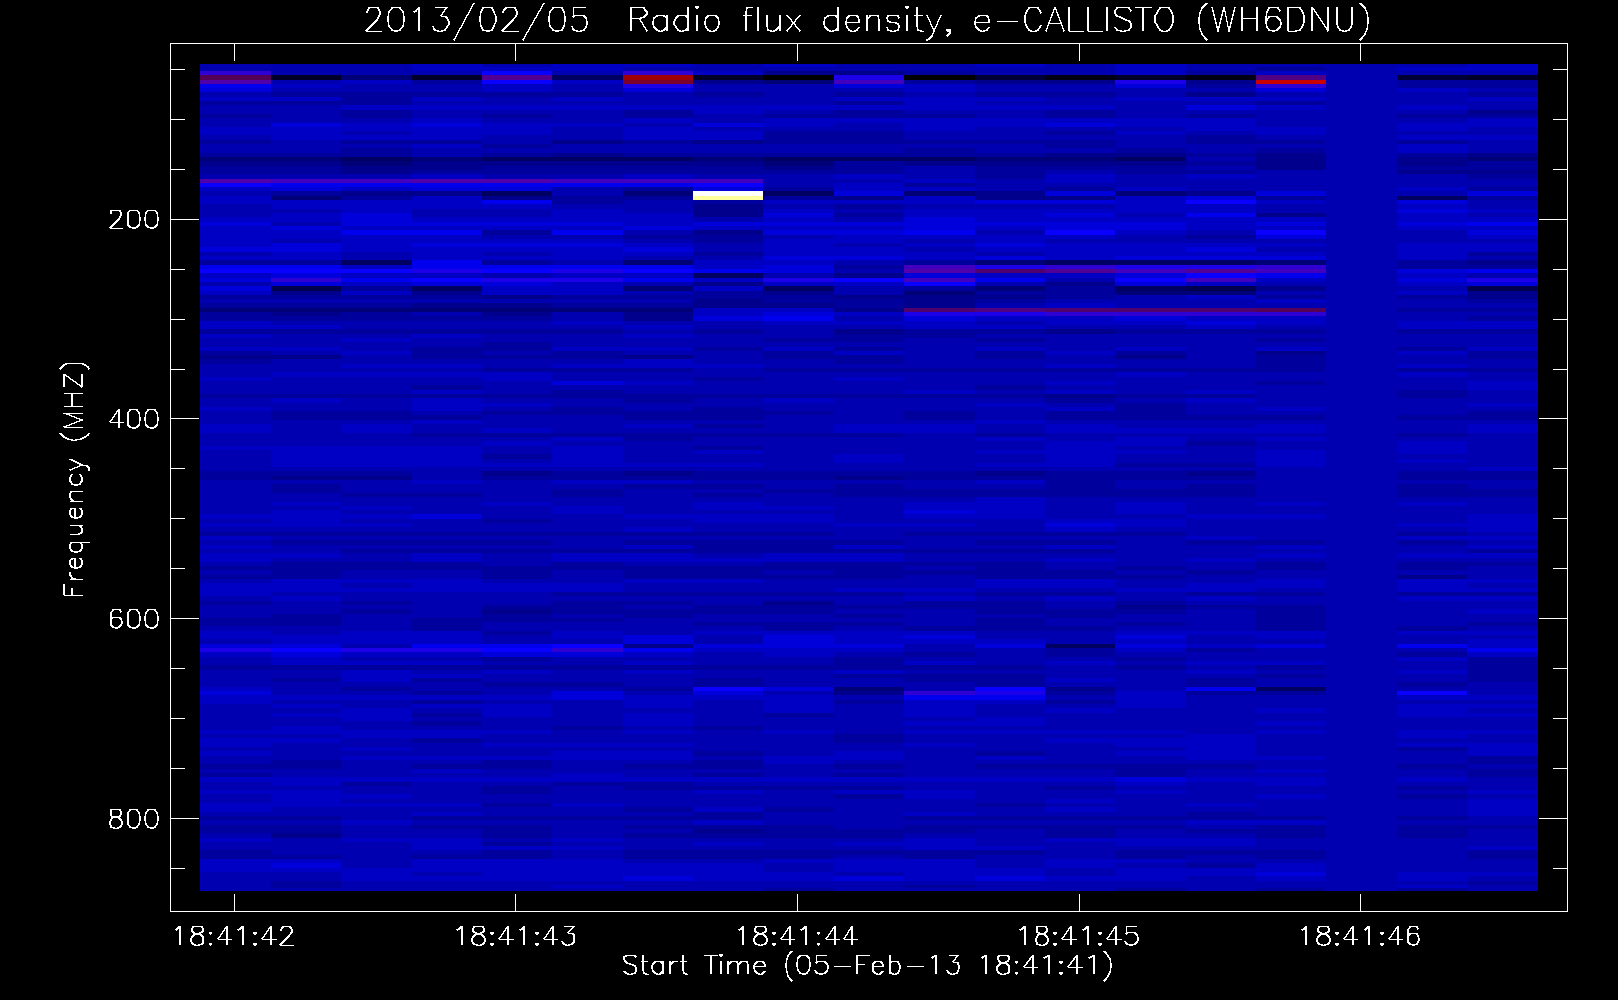Click the 'Start Time (05-Feb-13 18:41:41)' label
The width and height of the screenshot is (1618, 1000).
tap(867, 966)
